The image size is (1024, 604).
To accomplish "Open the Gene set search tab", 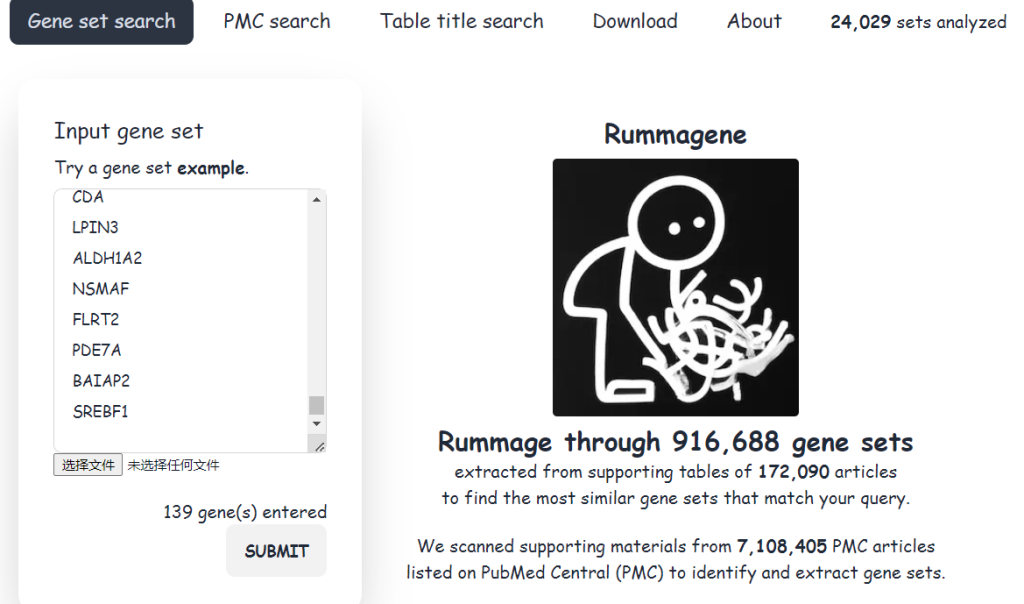I will coord(101,21).
